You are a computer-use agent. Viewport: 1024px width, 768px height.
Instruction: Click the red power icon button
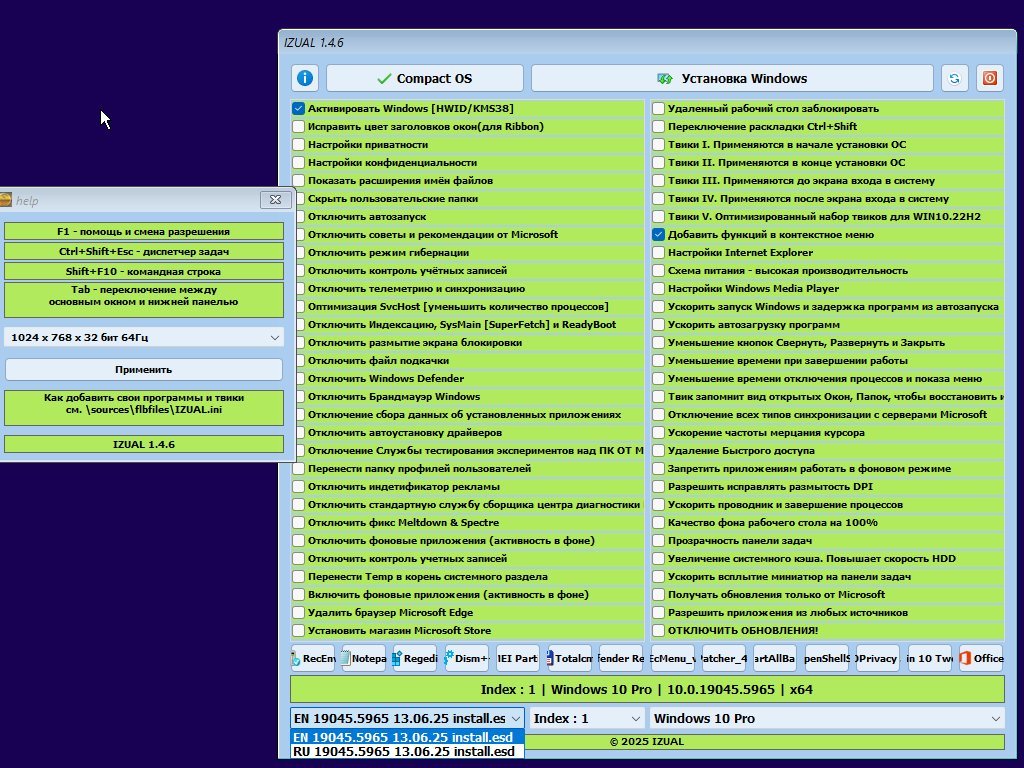[x=989, y=78]
